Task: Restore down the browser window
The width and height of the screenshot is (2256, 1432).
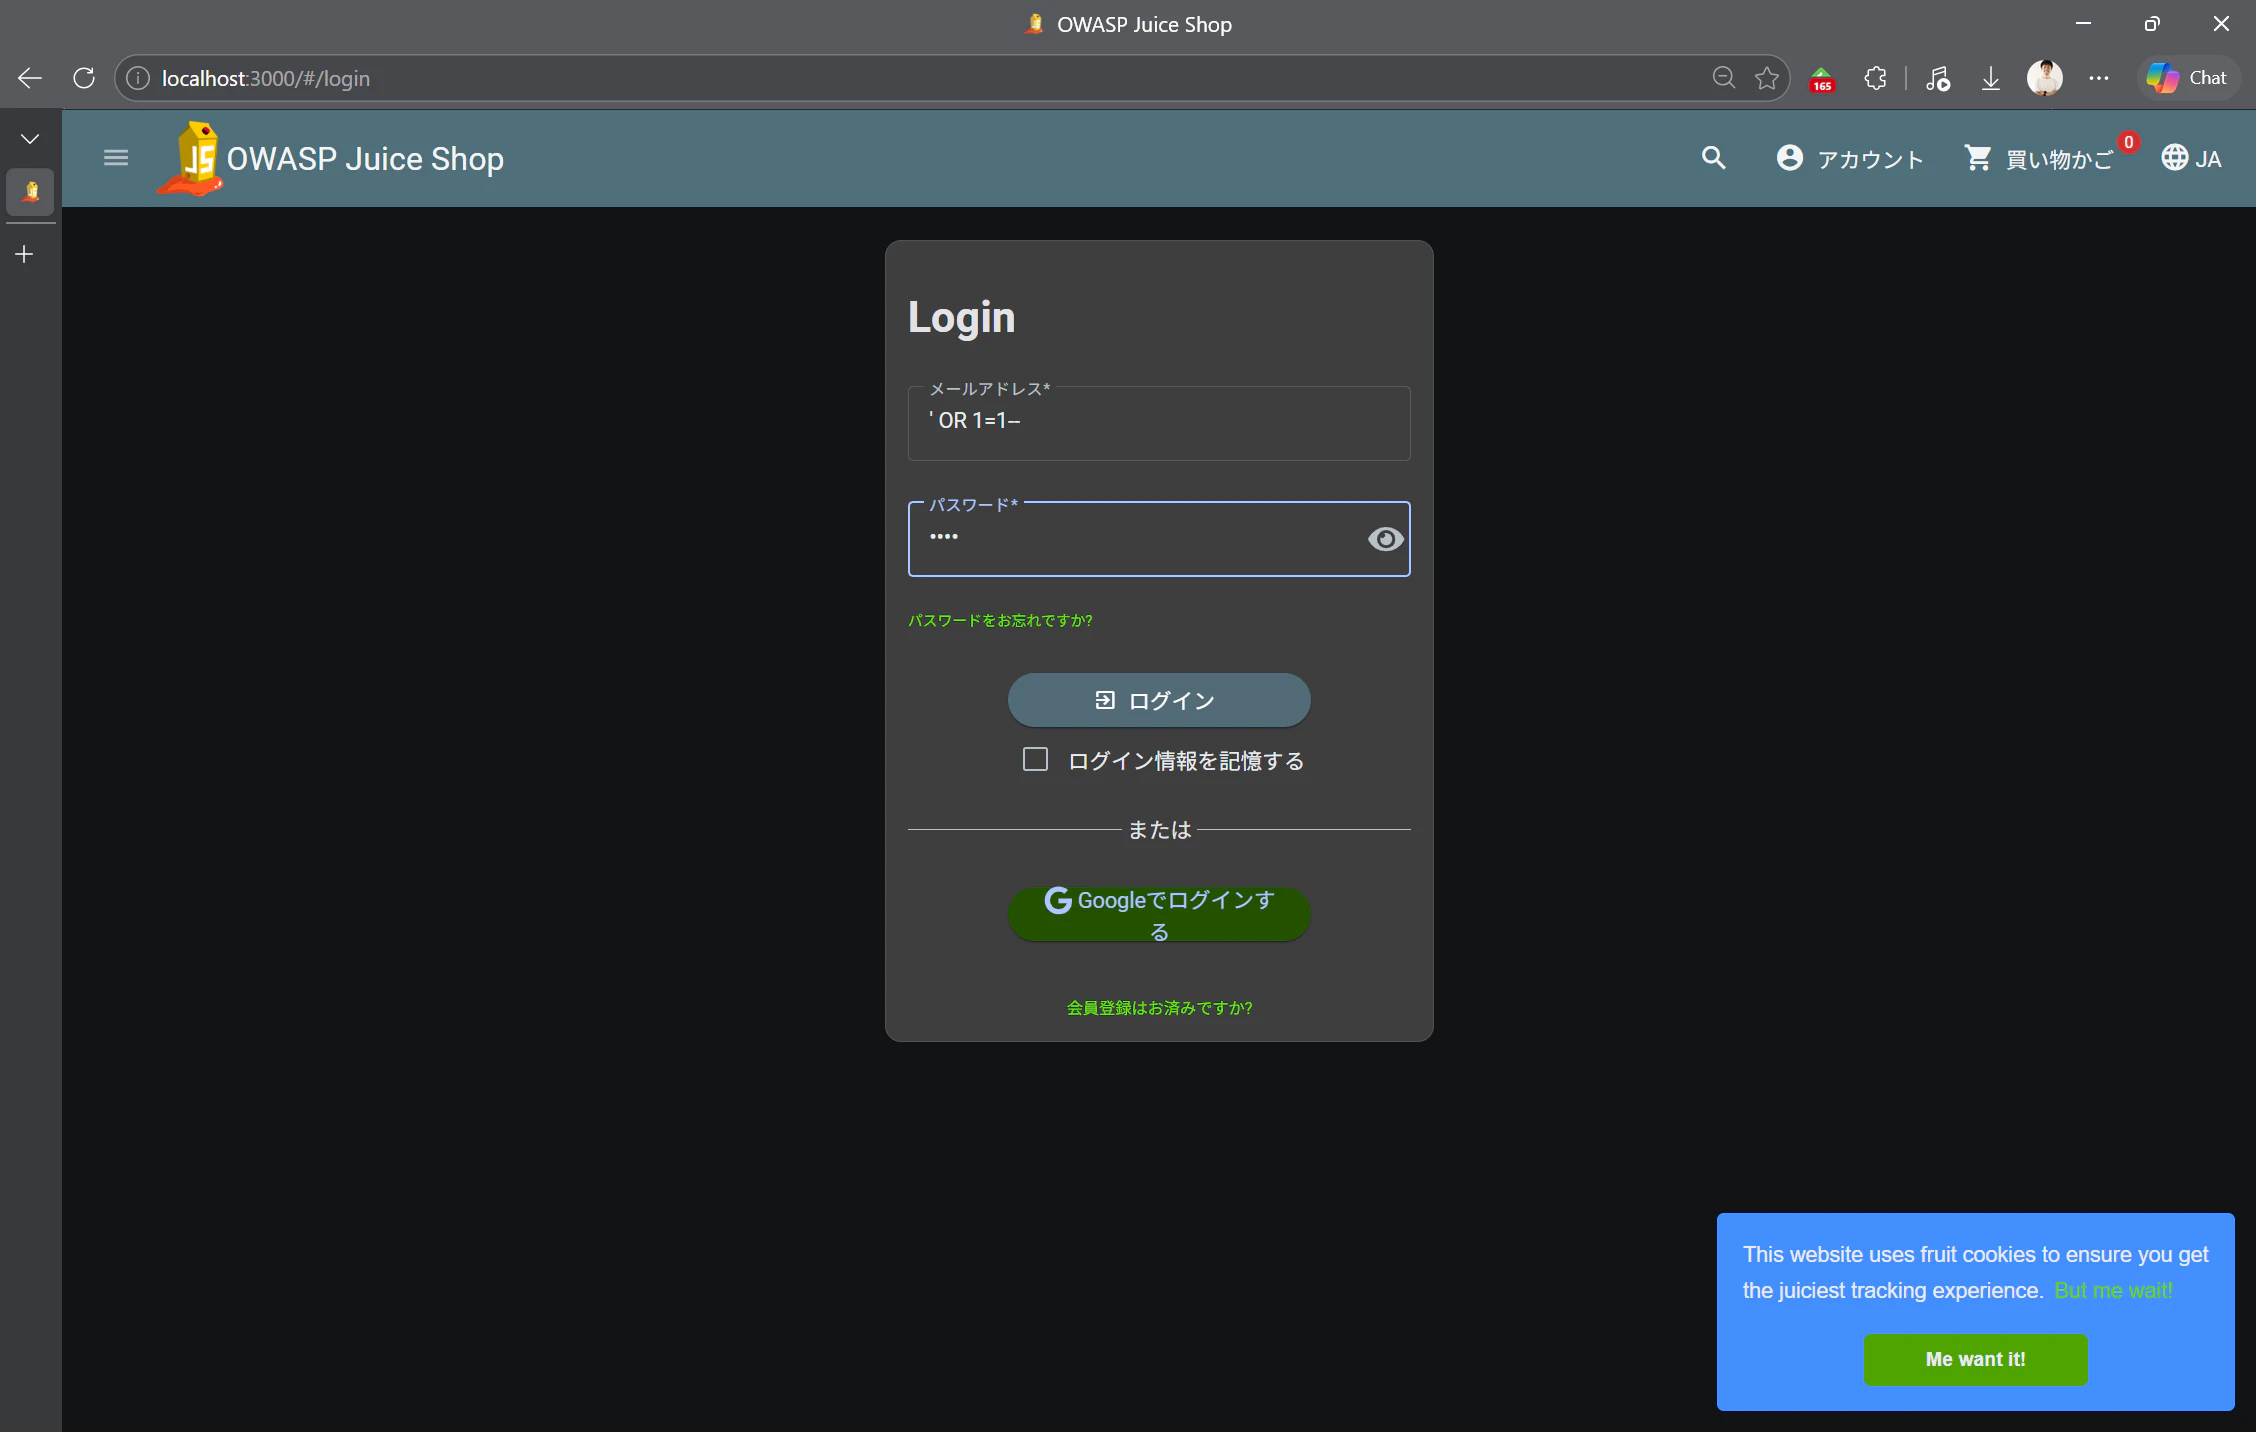Action: click(x=2152, y=24)
